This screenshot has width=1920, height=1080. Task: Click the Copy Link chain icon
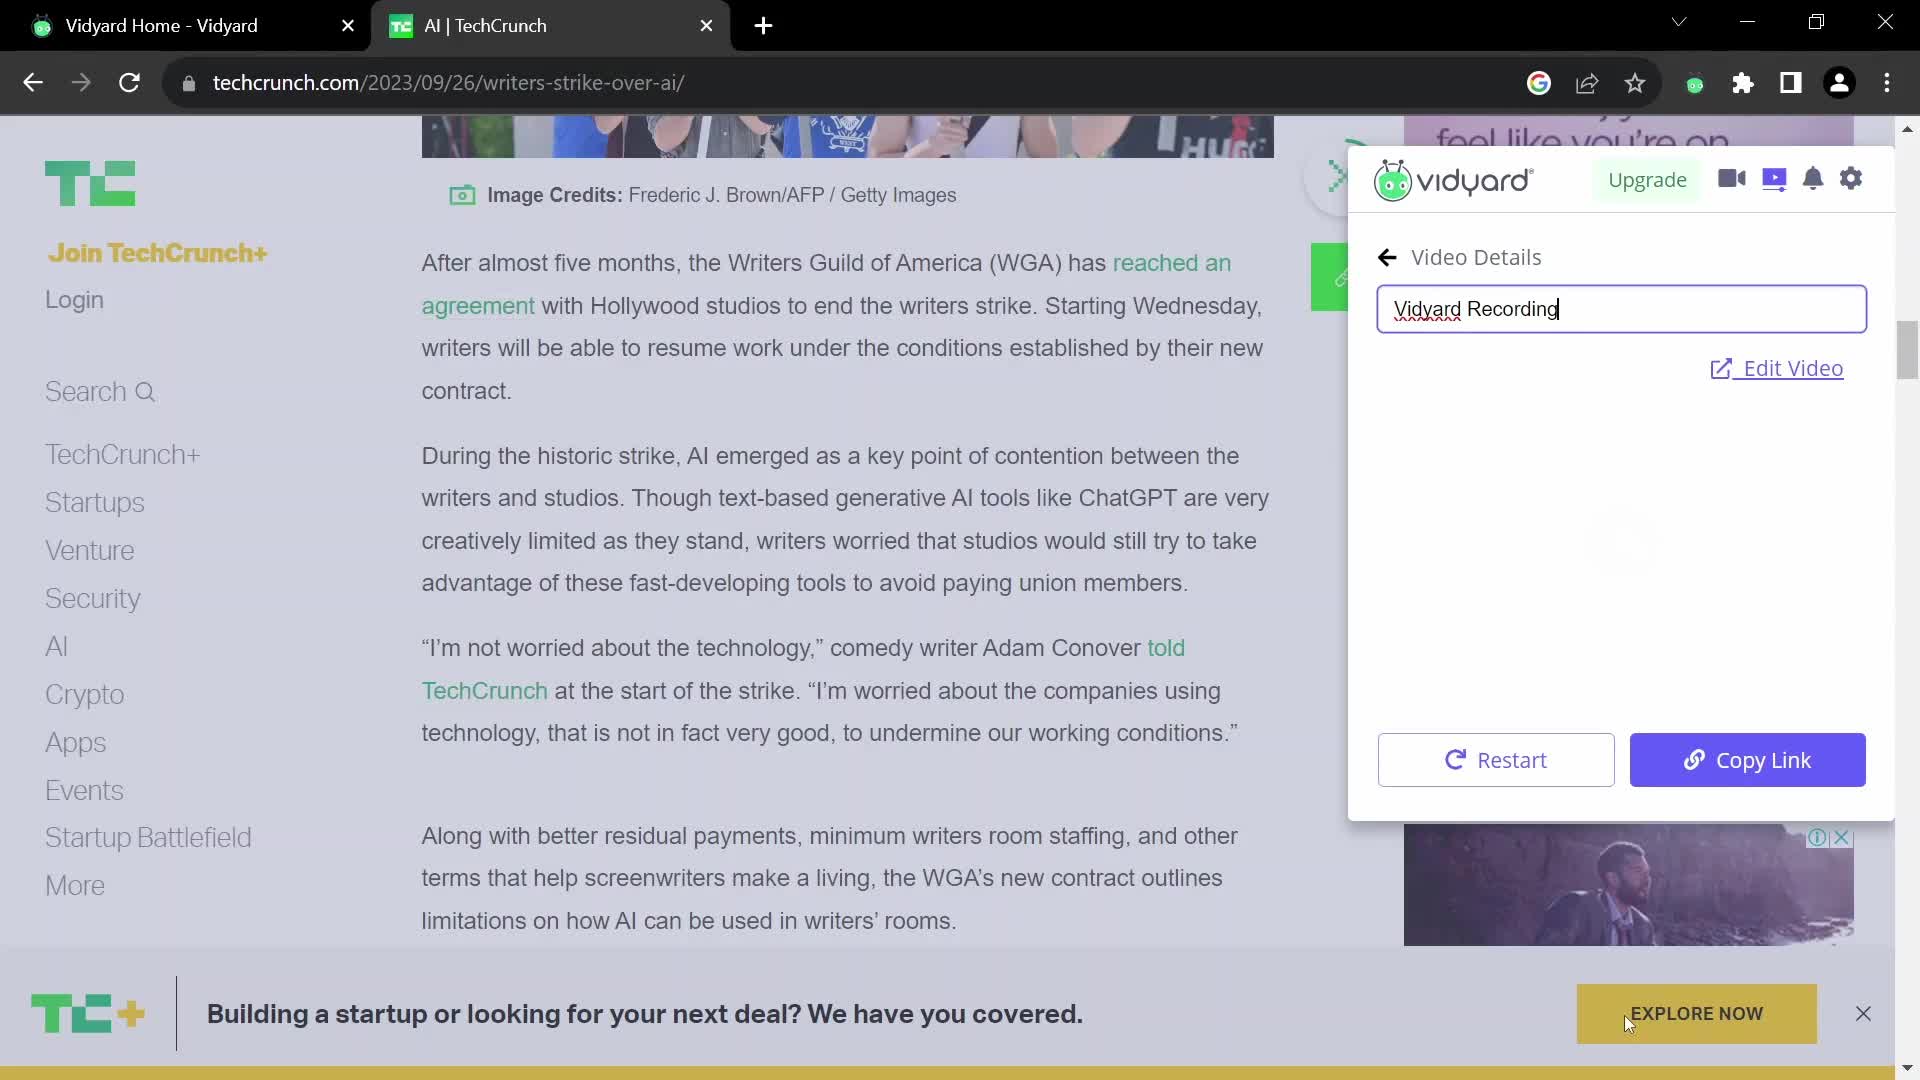[1693, 760]
